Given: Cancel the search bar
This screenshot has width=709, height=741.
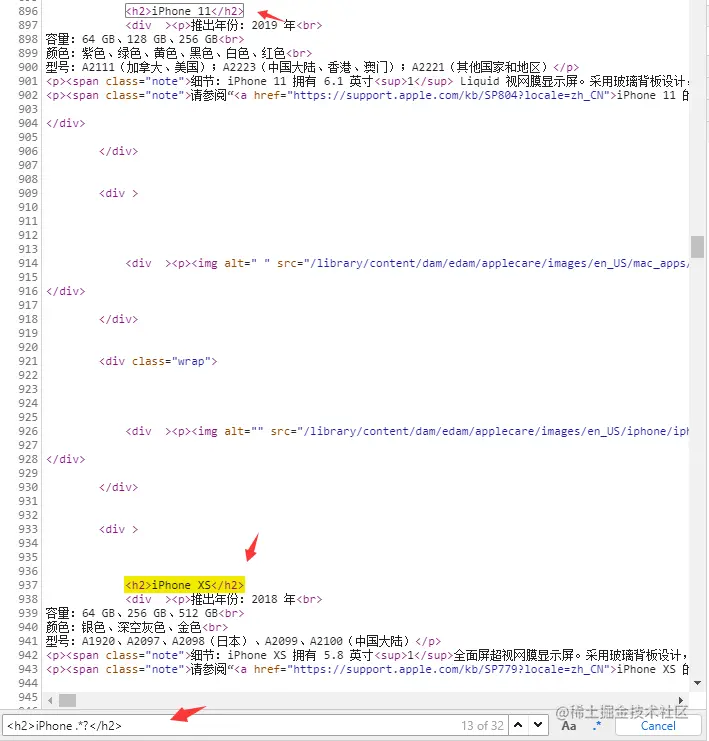Looking at the screenshot, I should point(658,726).
